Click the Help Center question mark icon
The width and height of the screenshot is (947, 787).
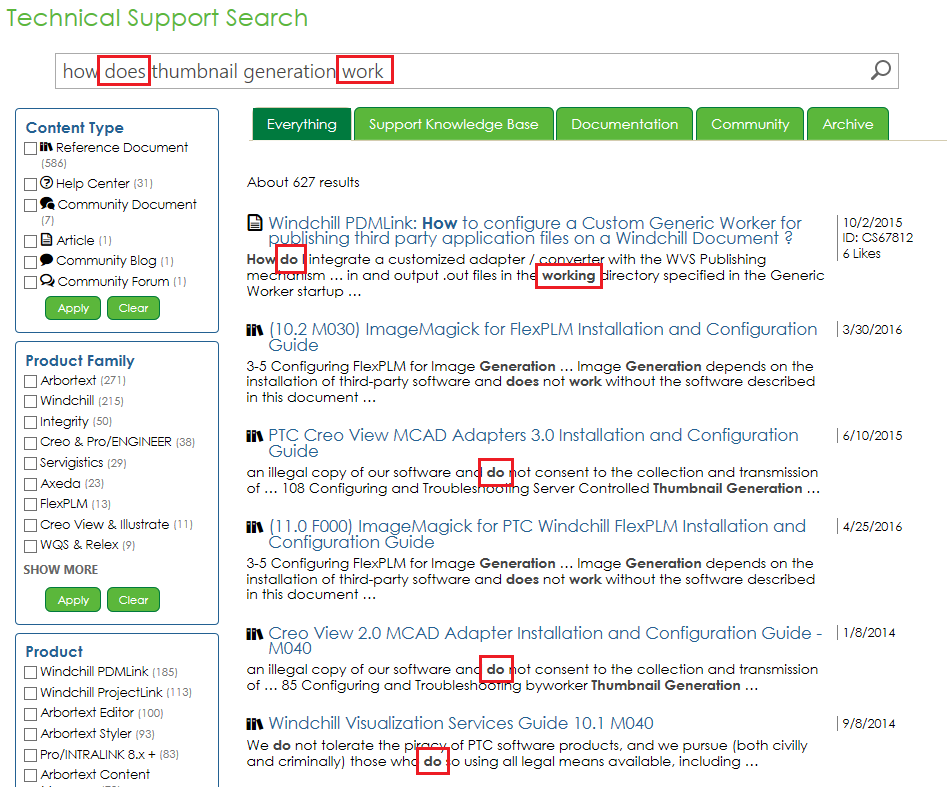point(47,182)
